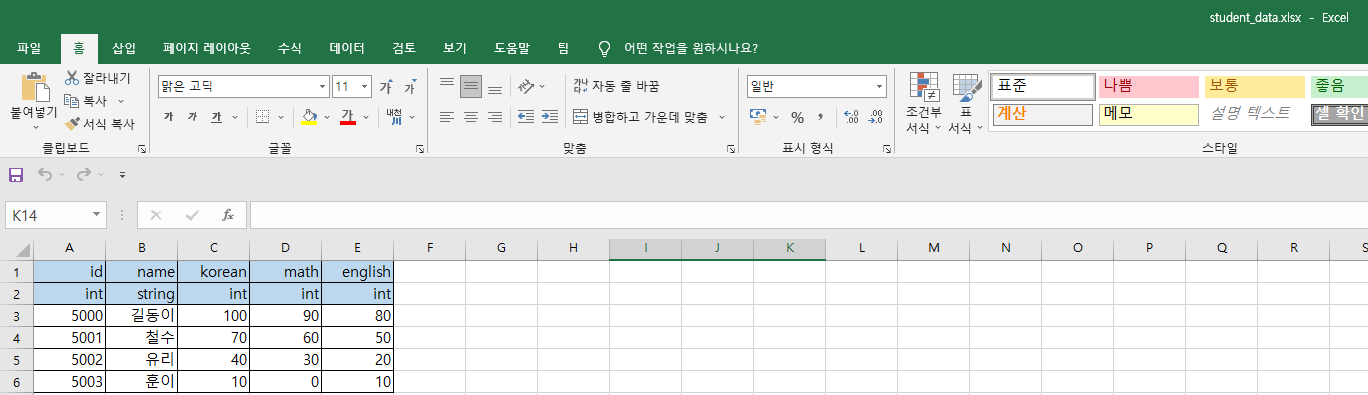This screenshot has height=395, width=1368.
Task: Open the font size dropdown showing 11
Action: (365, 87)
